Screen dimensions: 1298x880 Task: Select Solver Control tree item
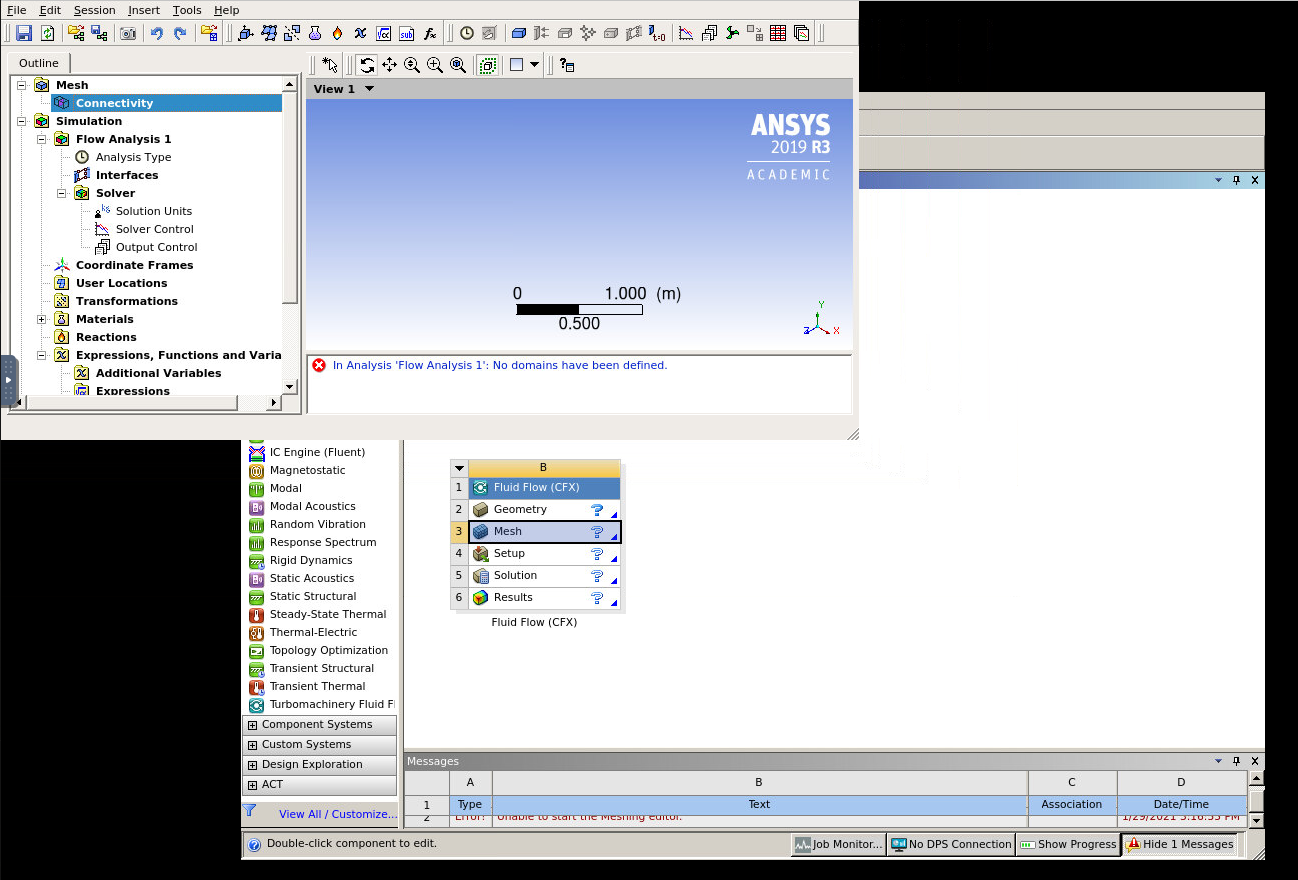155,229
